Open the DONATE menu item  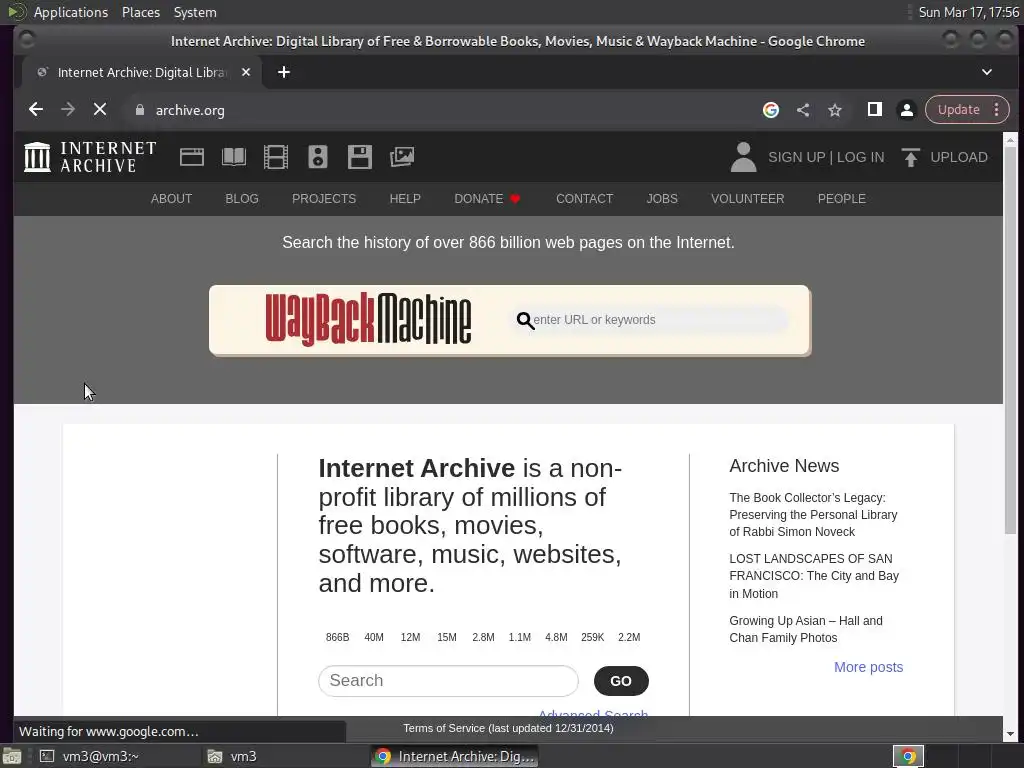(x=487, y=199)
